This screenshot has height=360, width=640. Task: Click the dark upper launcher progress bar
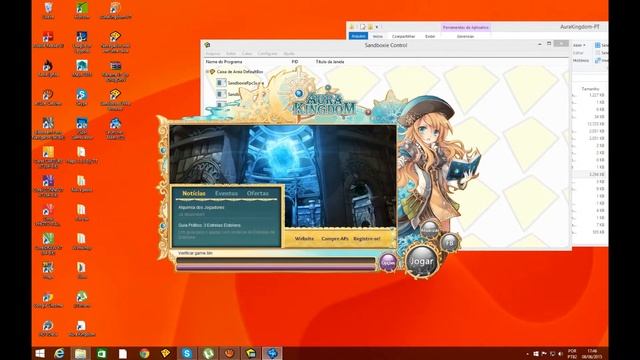276,260
